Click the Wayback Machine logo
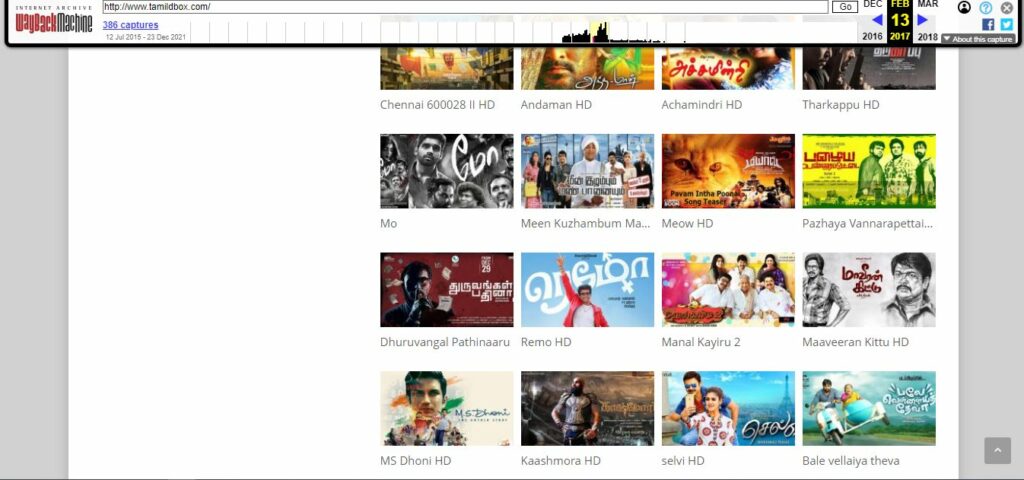This screenshot has width=1024, height=480. click(x=54, y=21)
